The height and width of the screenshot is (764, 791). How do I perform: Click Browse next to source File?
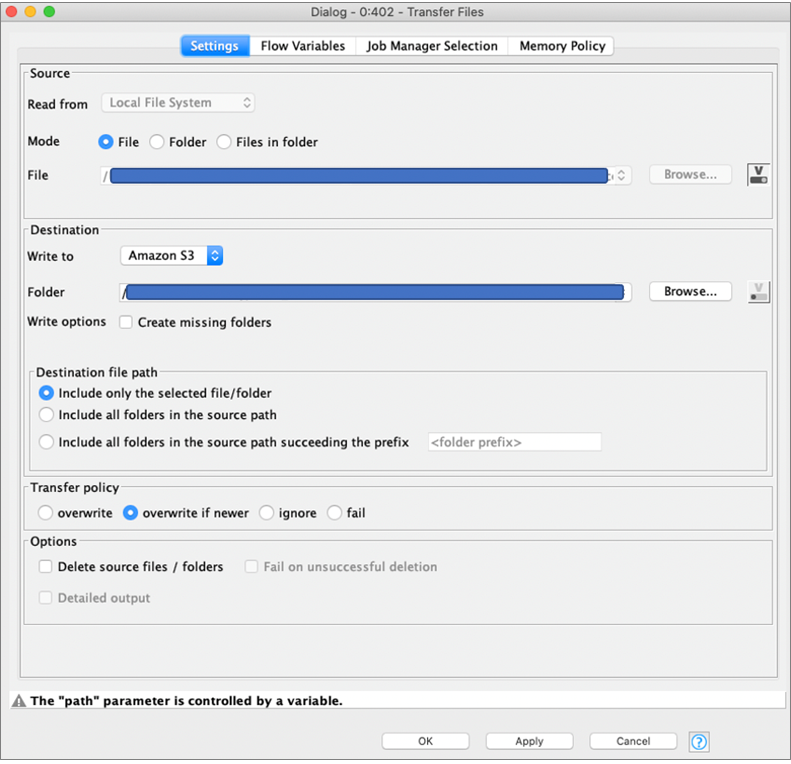[690, 175]
